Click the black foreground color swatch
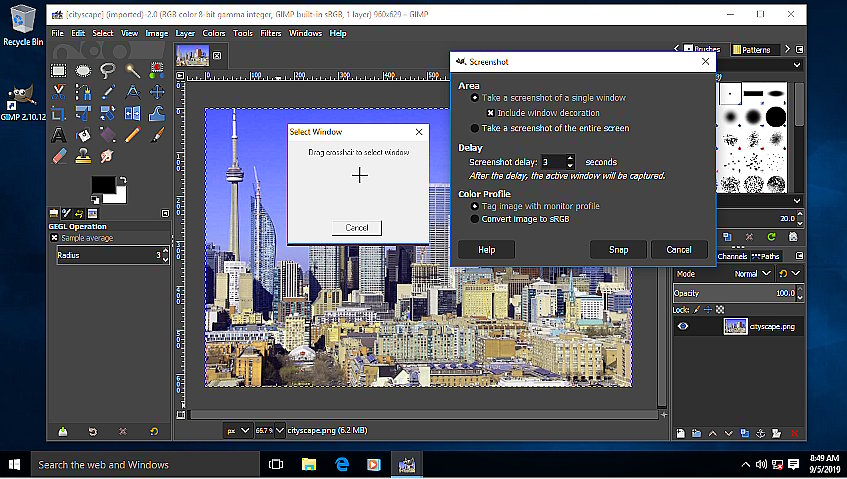Image resolution: width=847 pixels, height=479 pixels. 103,184
